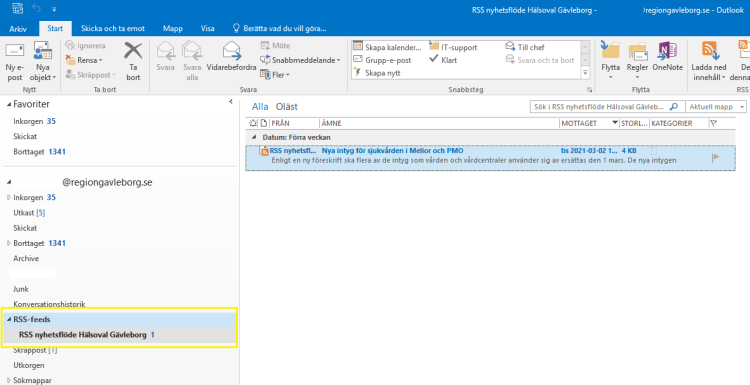This screenshot has height=385, width=750.
Task: Open the quick access toolbar customize arrow
Action: pos(54,9)
